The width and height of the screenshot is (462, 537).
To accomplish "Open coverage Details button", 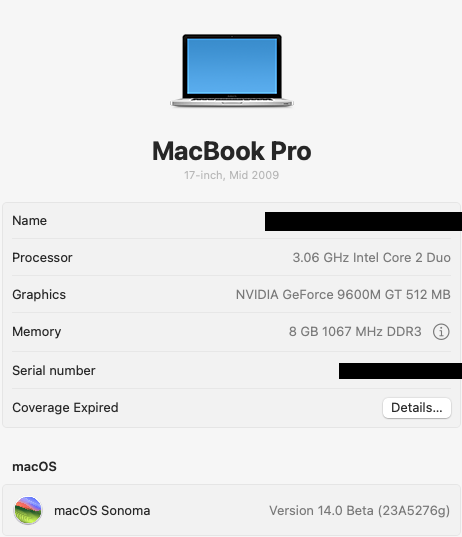I will pos(416,408).
